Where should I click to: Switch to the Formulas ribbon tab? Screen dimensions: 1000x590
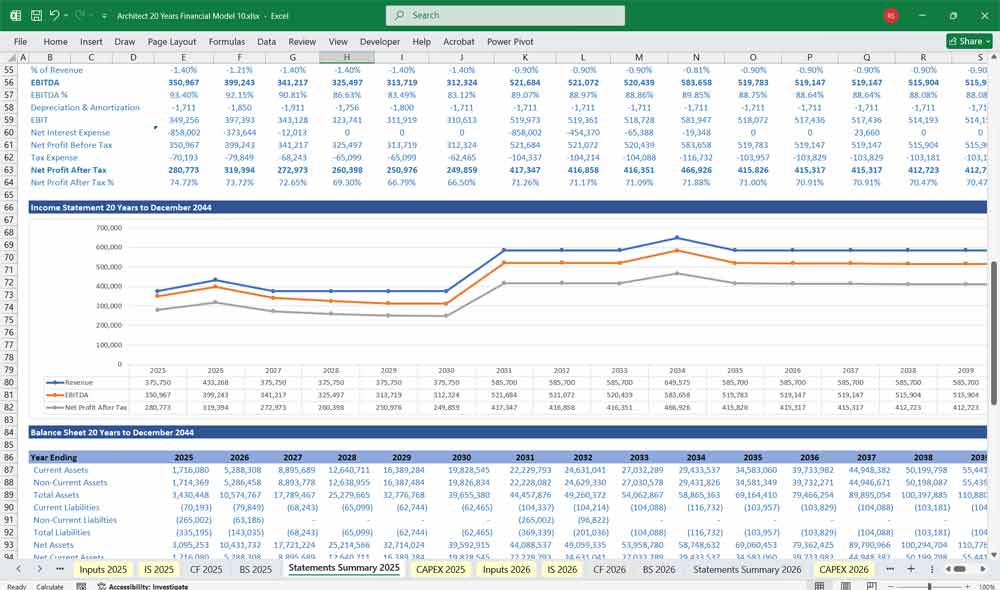pyautogui.click(x=227, y=42)
